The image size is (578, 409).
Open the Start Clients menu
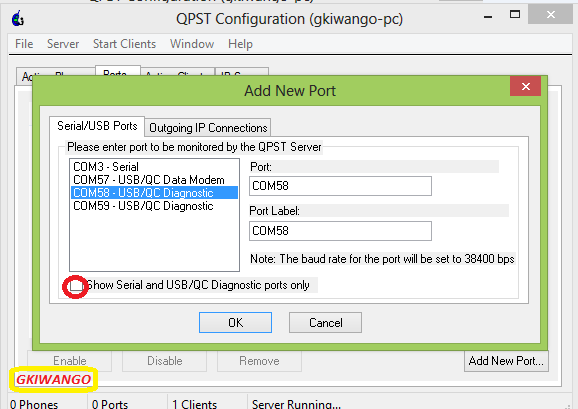coord(124,44)
